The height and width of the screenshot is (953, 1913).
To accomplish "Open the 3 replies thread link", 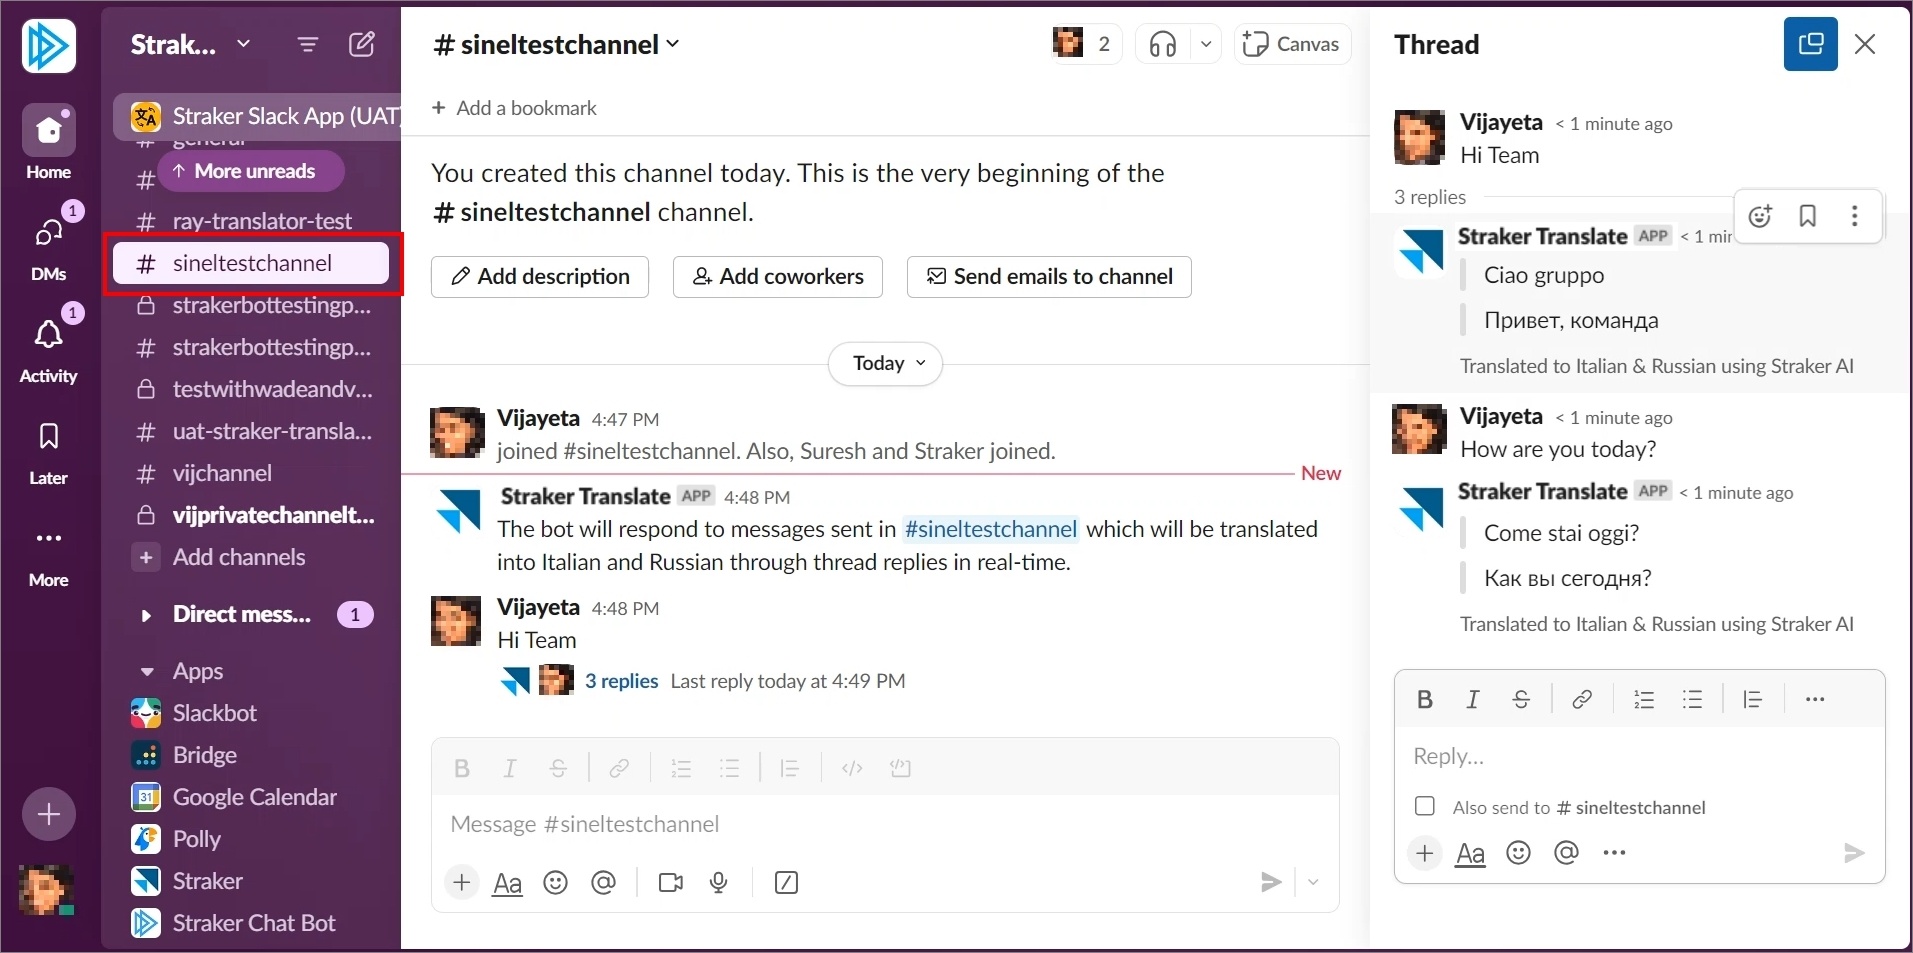I will click(621, 681).
